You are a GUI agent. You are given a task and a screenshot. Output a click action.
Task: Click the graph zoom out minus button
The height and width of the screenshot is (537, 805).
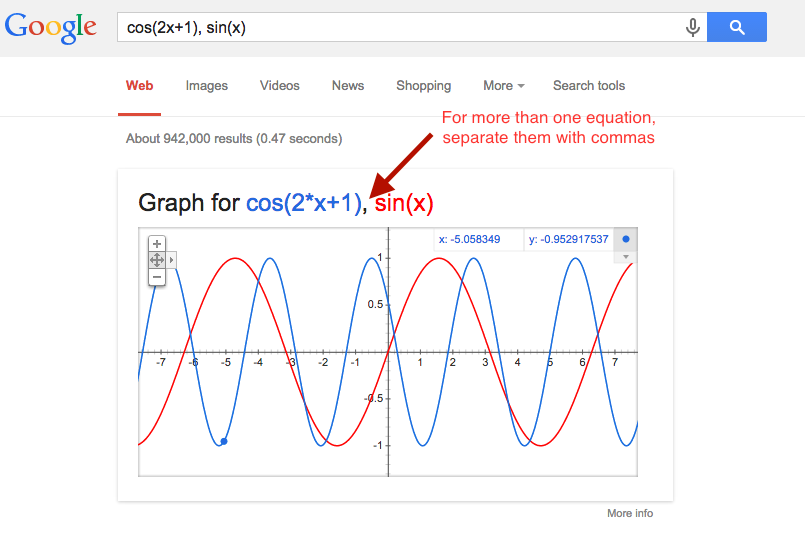156,276
